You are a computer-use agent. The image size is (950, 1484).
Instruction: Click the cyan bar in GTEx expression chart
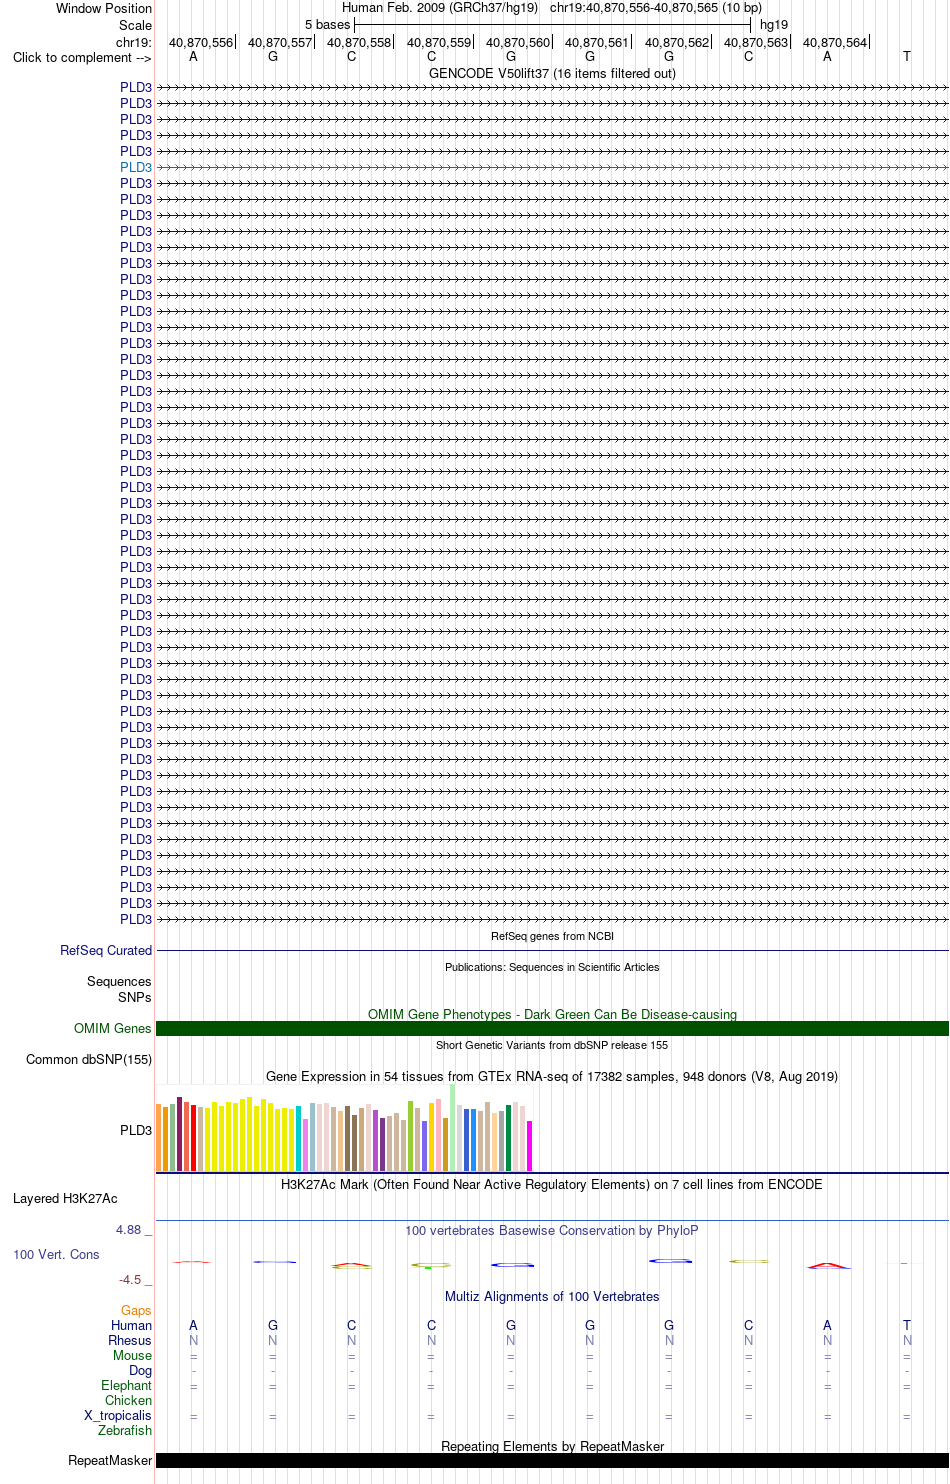pyautogui.click(x=299, y=1138)
